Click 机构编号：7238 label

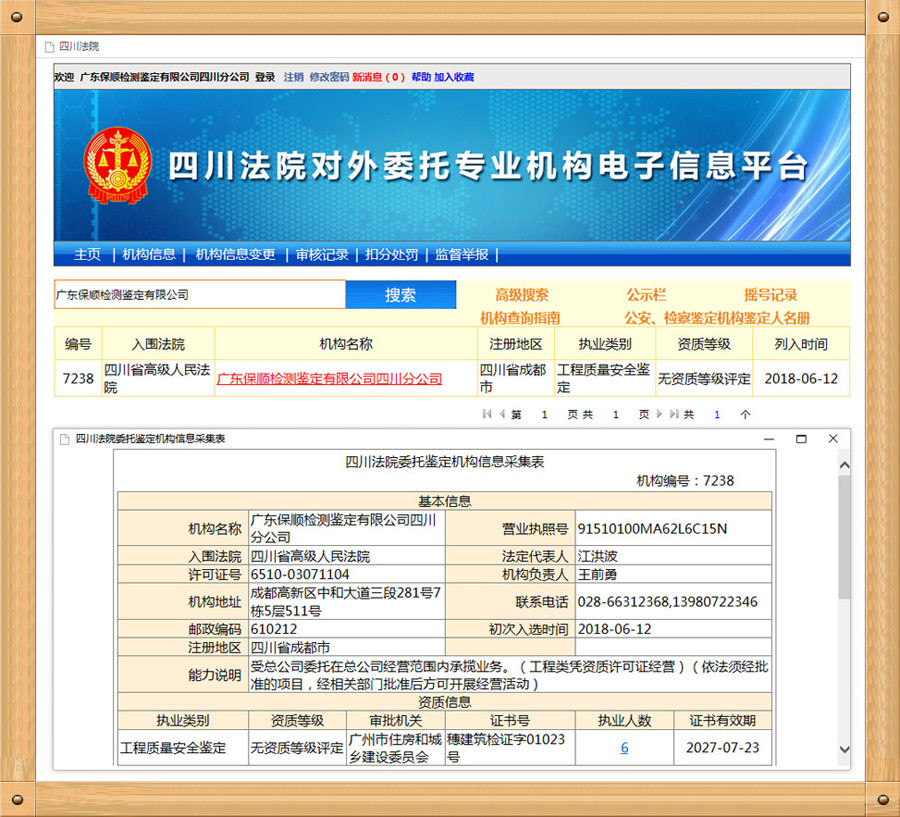click(x=685, y=481)
